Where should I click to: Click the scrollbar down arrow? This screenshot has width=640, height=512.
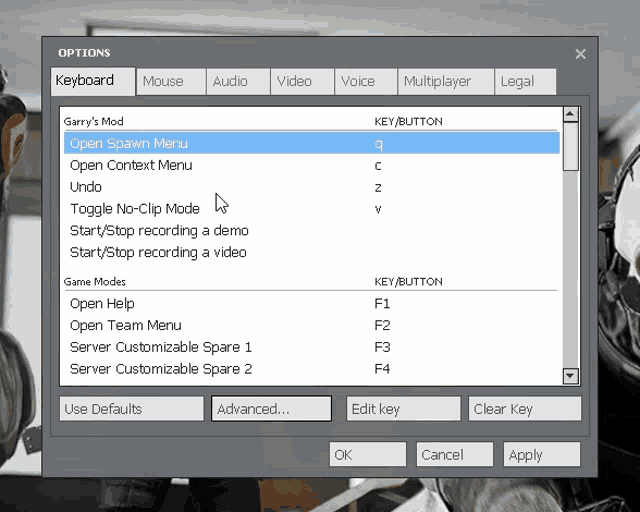coord(570,376)
